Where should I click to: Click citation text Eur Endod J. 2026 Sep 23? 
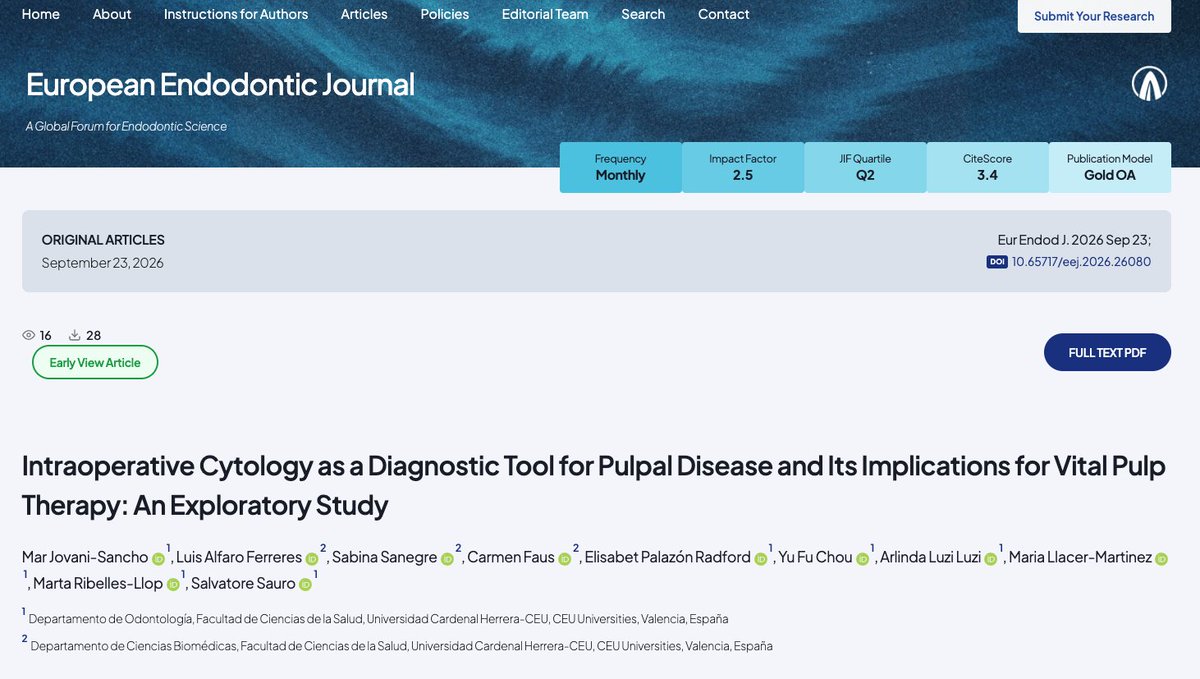click(1074, 240)
